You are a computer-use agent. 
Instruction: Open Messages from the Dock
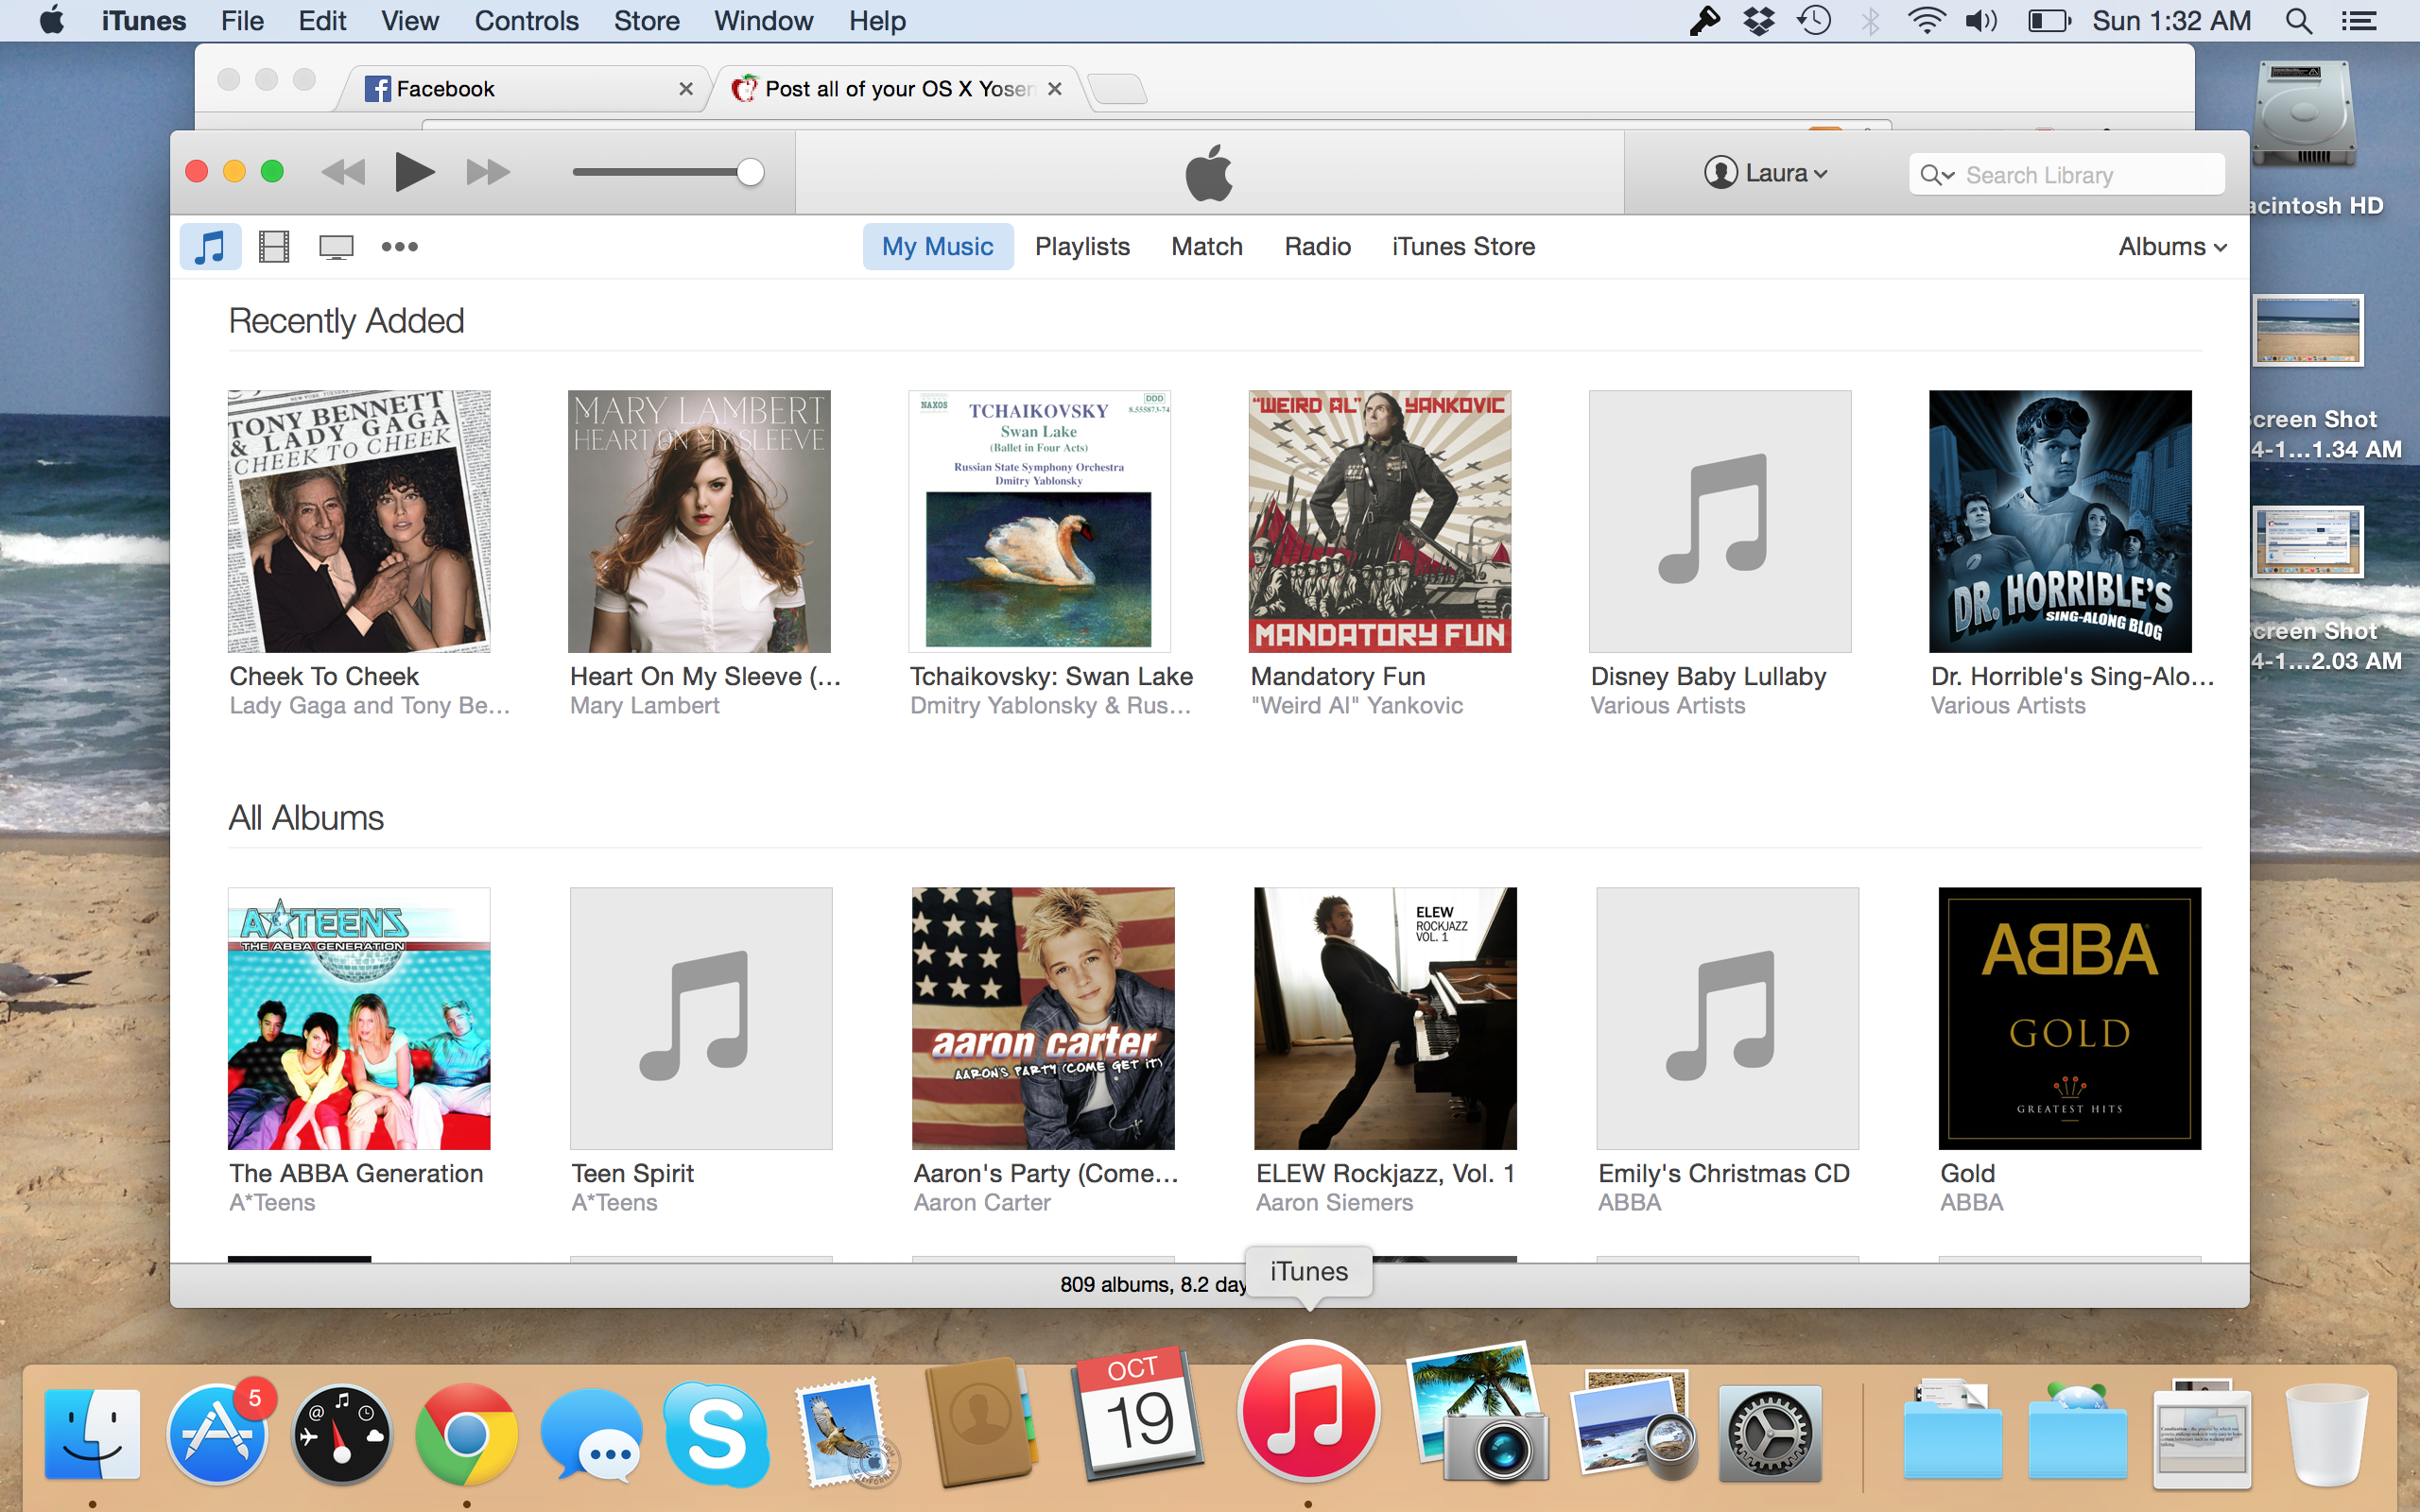click(x=592, y=1434)
